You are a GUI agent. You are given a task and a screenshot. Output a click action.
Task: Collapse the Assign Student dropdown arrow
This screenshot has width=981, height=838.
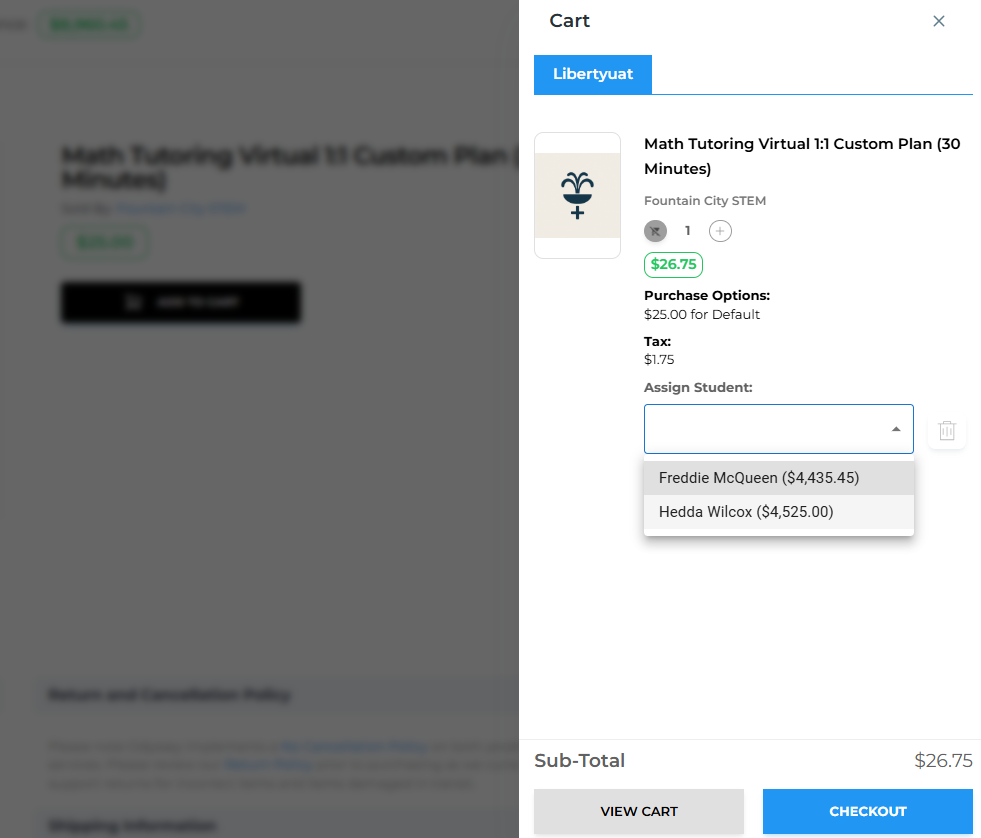(895, 429)
